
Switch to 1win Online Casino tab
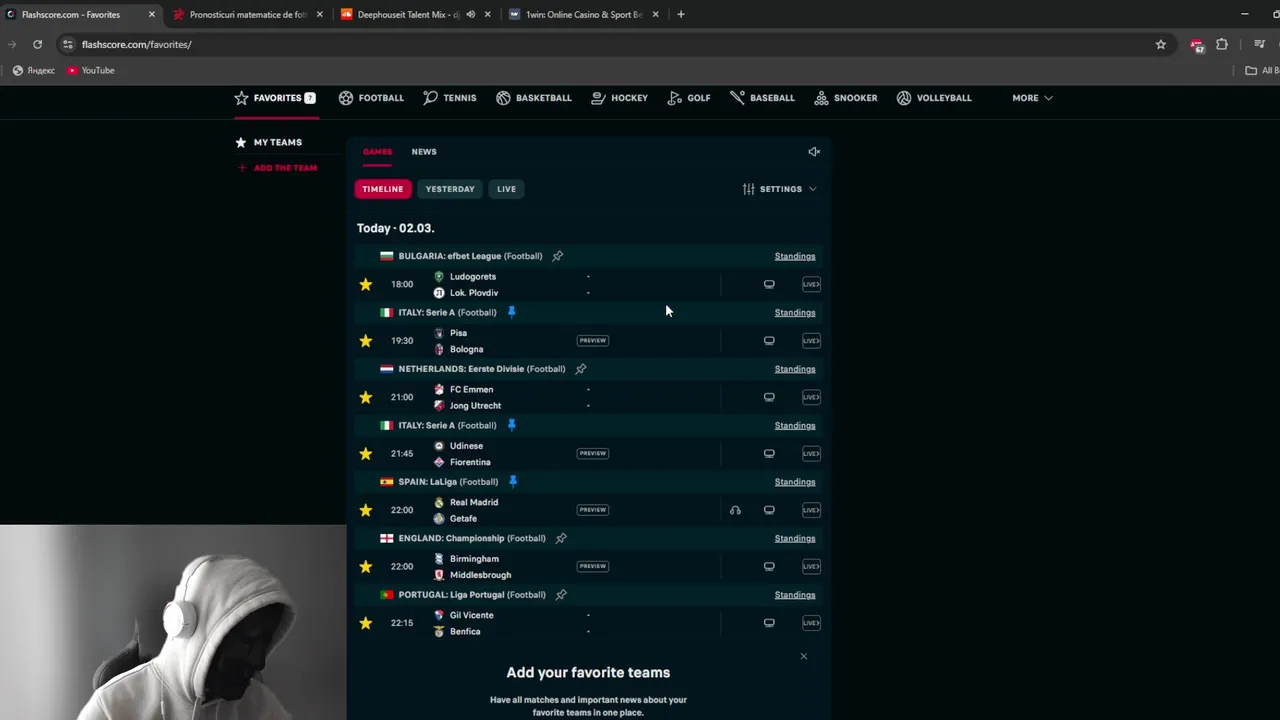(x=583, y=15)
